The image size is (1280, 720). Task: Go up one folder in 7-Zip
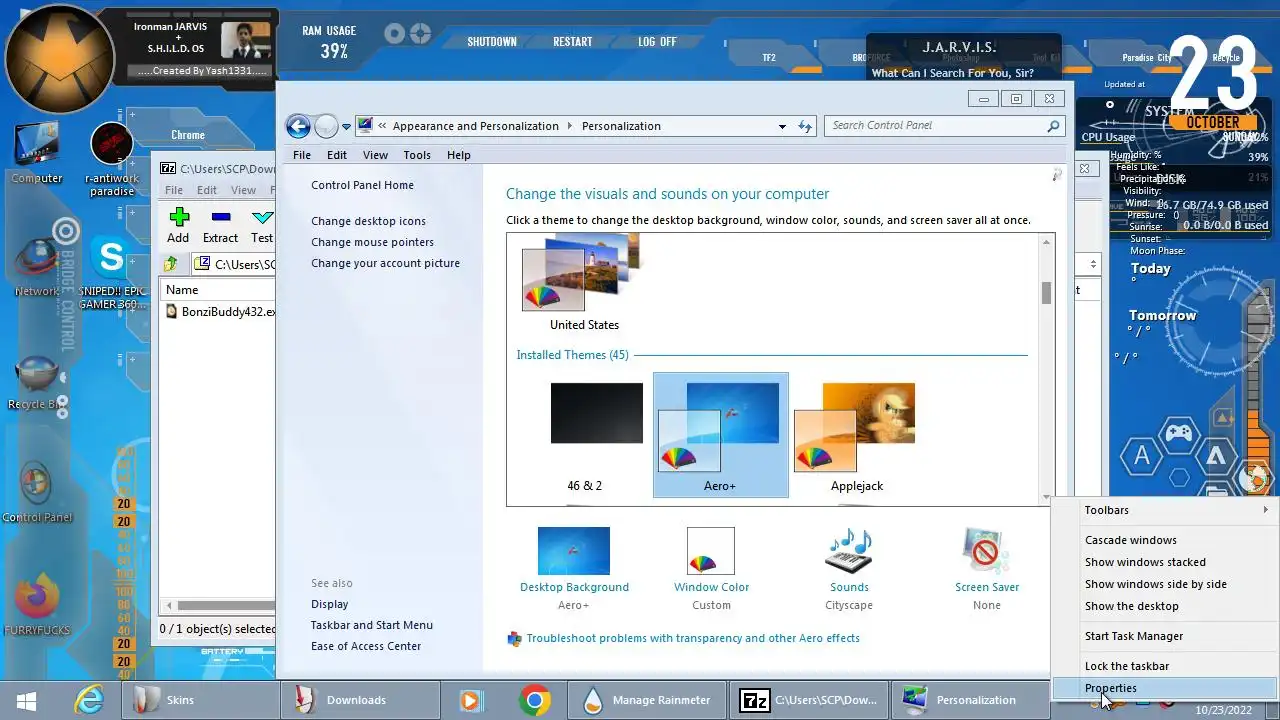[x=171, y=264]
